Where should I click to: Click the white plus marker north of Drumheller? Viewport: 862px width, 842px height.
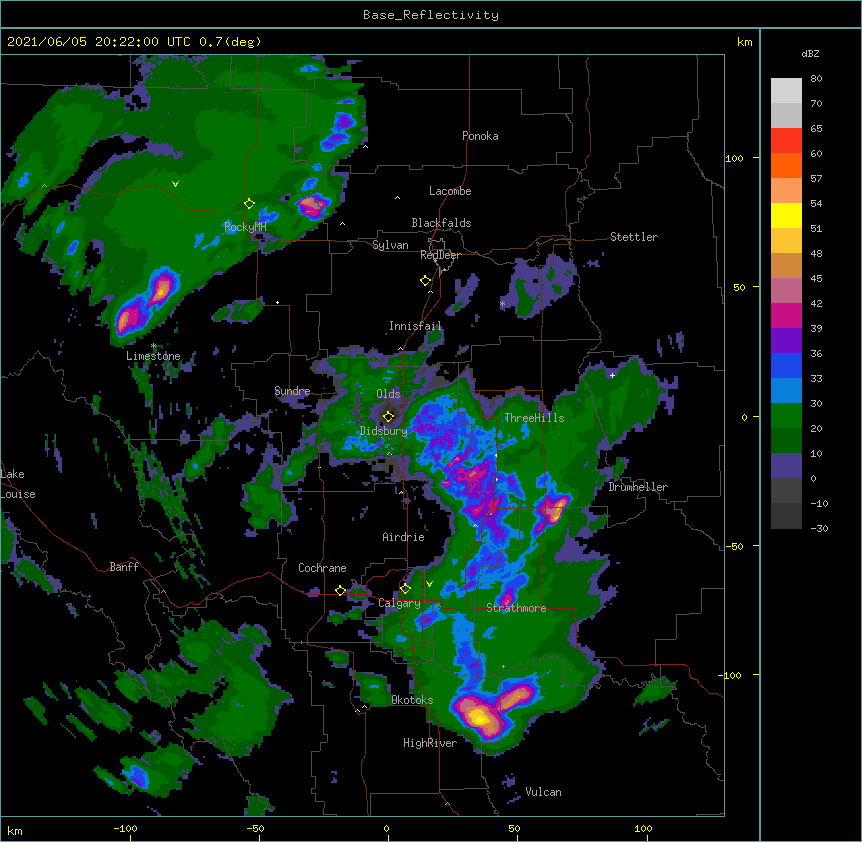tap(612, 375)
